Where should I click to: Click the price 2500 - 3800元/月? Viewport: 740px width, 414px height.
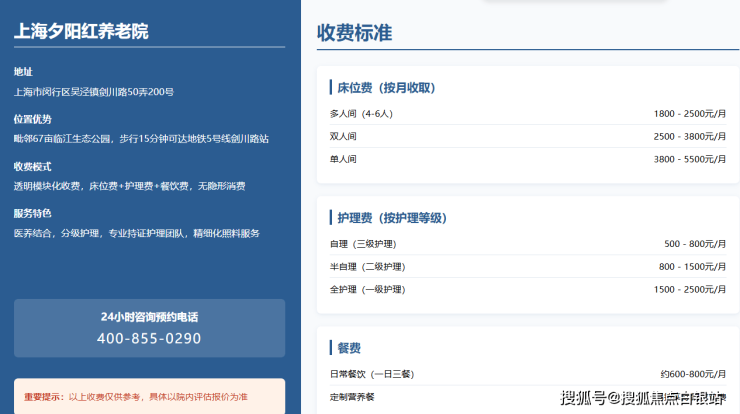pos(690,136)
